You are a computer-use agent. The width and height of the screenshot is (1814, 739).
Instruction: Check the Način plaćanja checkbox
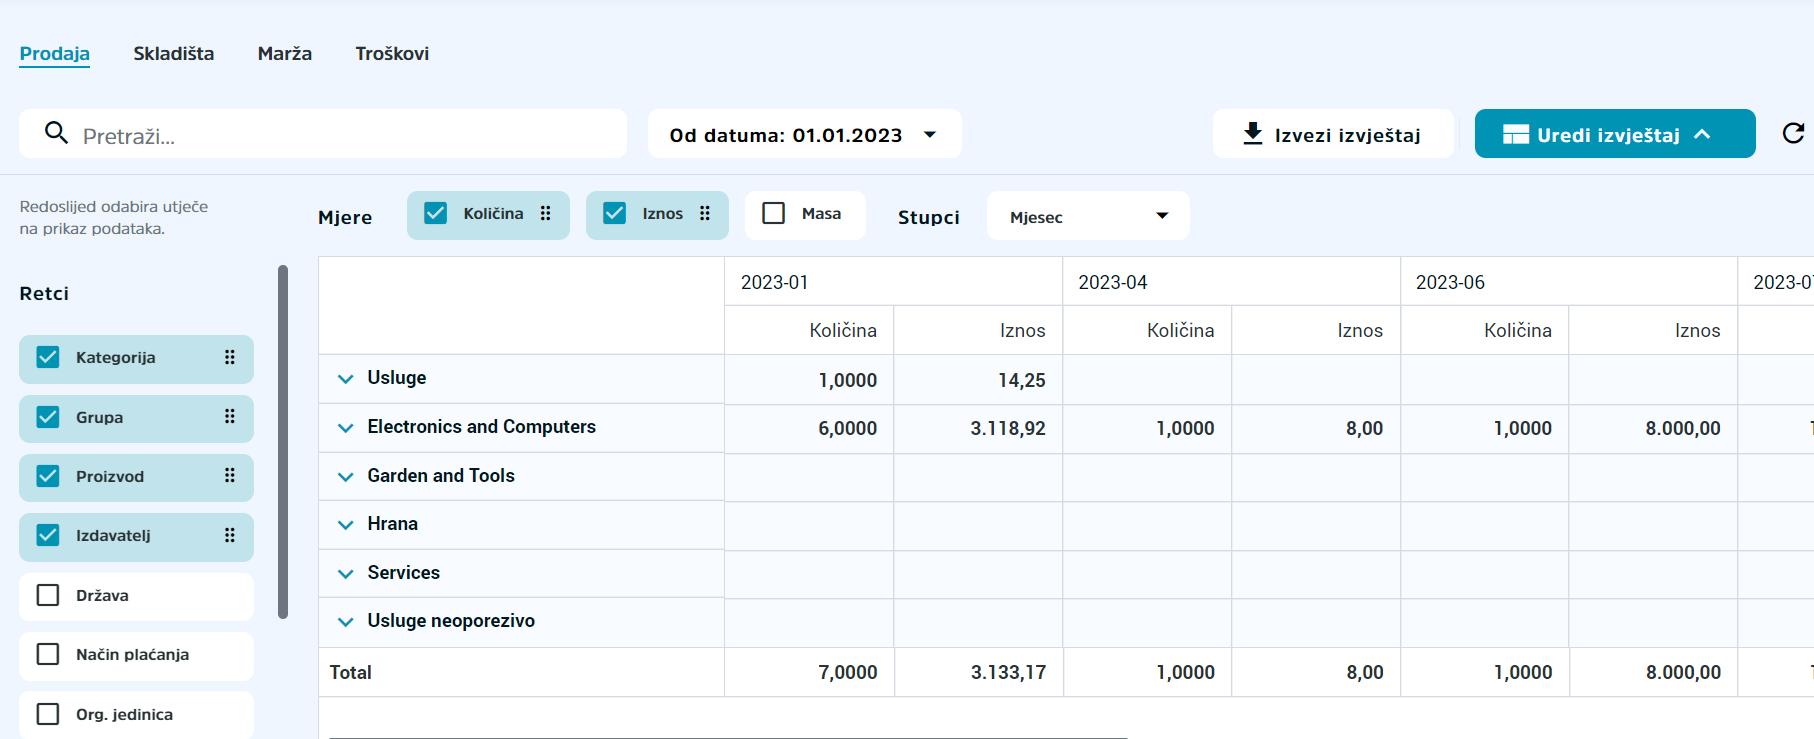48,654
